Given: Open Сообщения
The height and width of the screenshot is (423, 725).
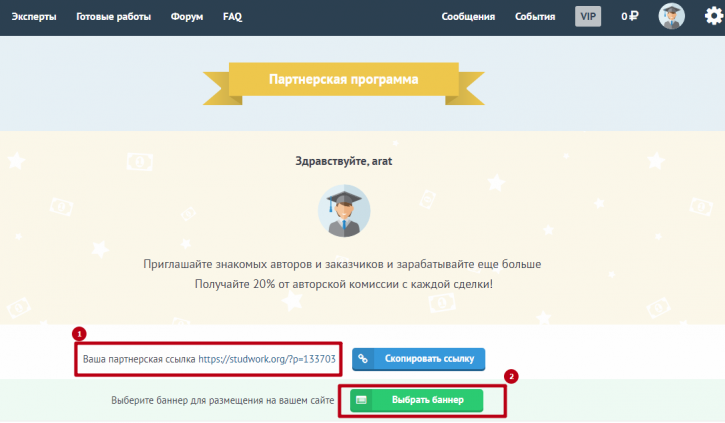Looking at the screenshot, I should [468, 17].
